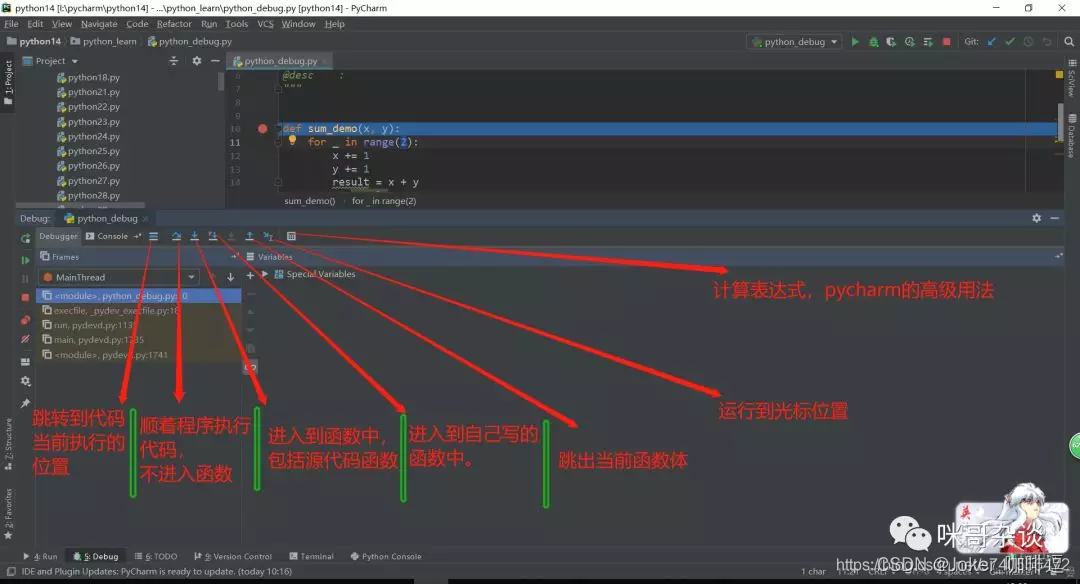This screenshot has height=584, width=1080.
Task: Click the Git commit checkmark in toolbar
Action: (x=1010, y=42)
